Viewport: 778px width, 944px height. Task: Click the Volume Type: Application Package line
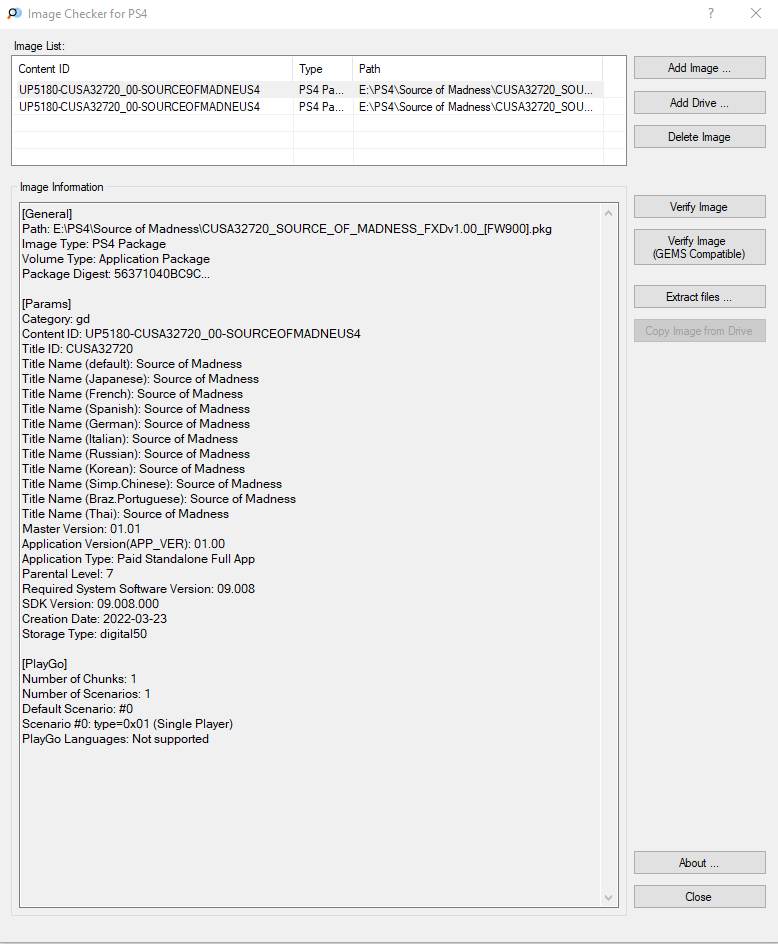116,259
